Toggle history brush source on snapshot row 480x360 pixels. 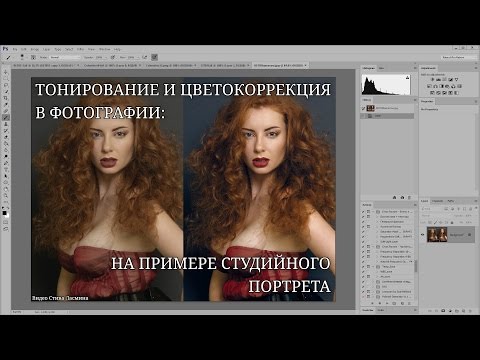pyautogui.click(x=364, y=108)
